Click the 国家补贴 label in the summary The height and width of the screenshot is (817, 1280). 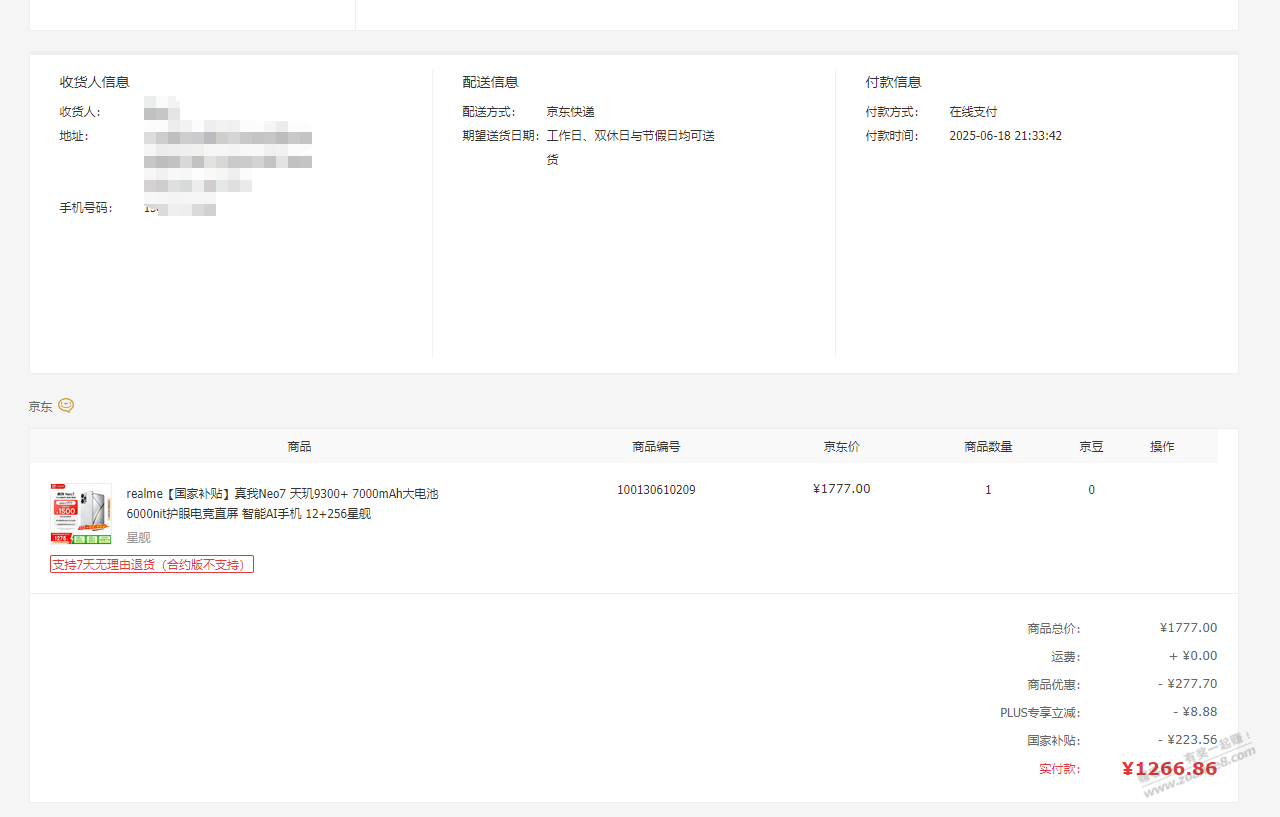click(1054, 741)
